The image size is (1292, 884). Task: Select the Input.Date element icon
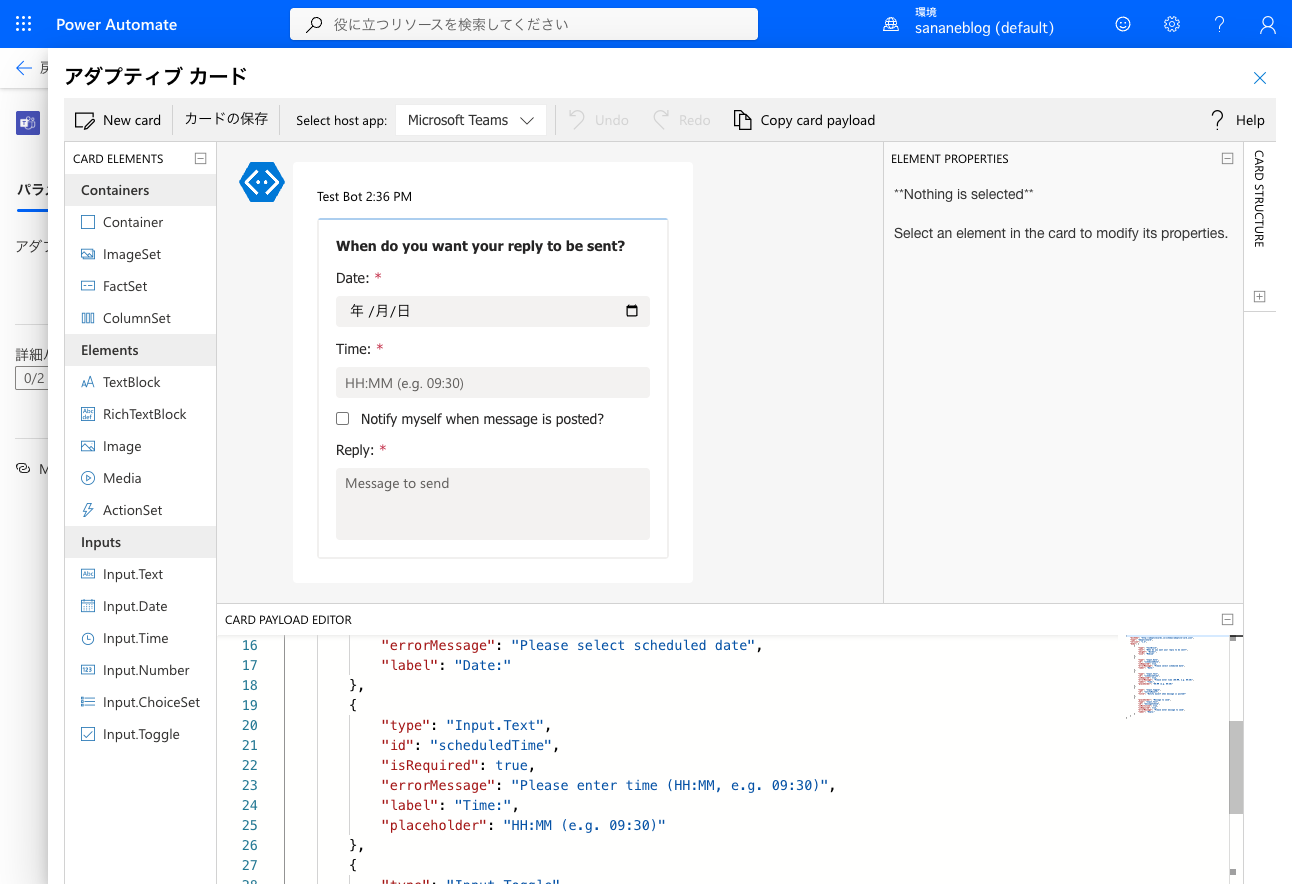(88, 606)
